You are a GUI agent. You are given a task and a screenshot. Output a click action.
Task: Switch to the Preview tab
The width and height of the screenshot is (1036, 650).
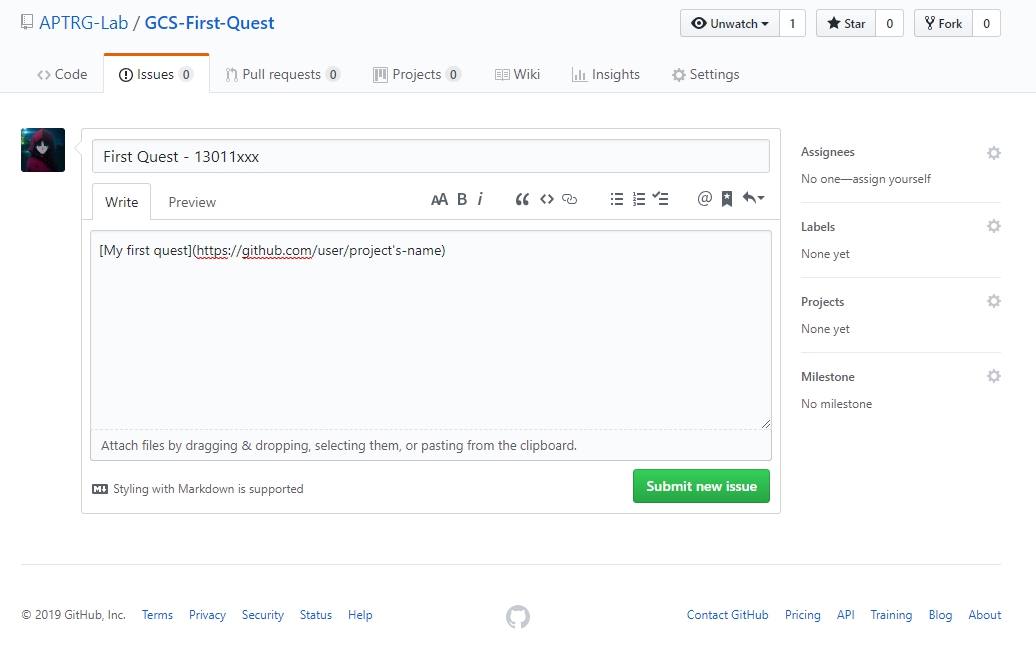click(192, 202)
